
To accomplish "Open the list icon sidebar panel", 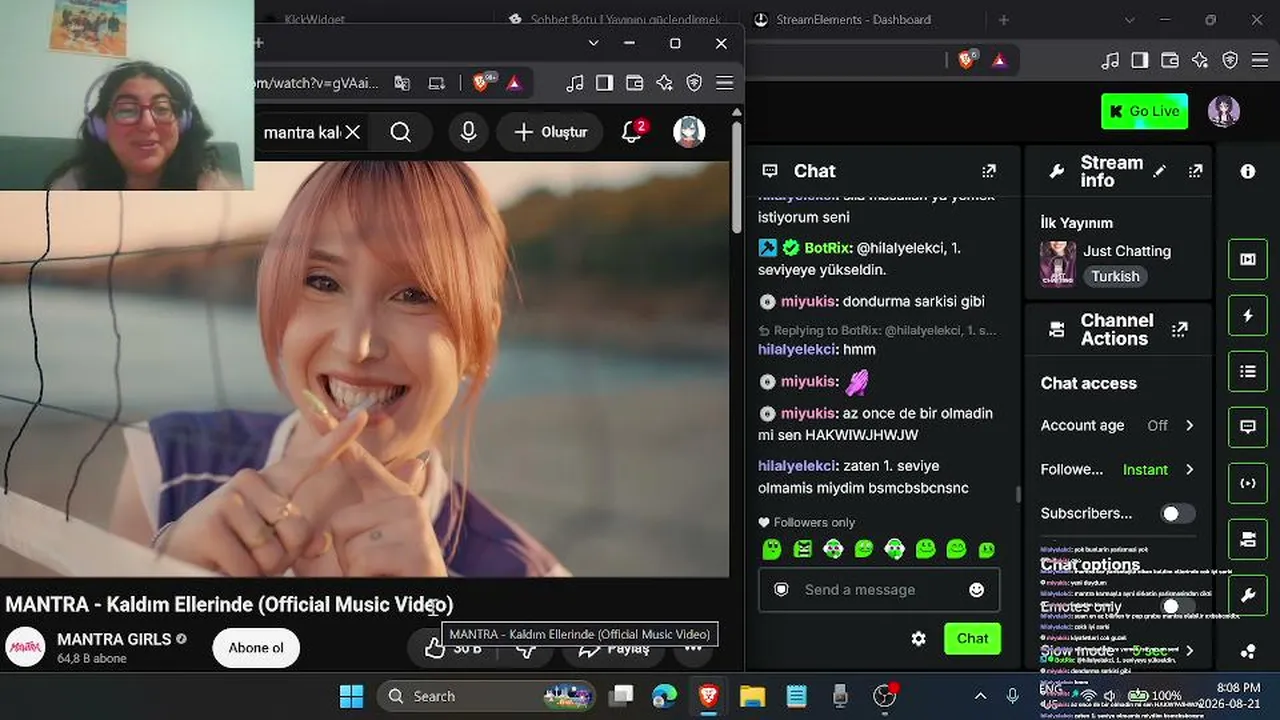I will pyautogui.click(x=1248, y=372).
